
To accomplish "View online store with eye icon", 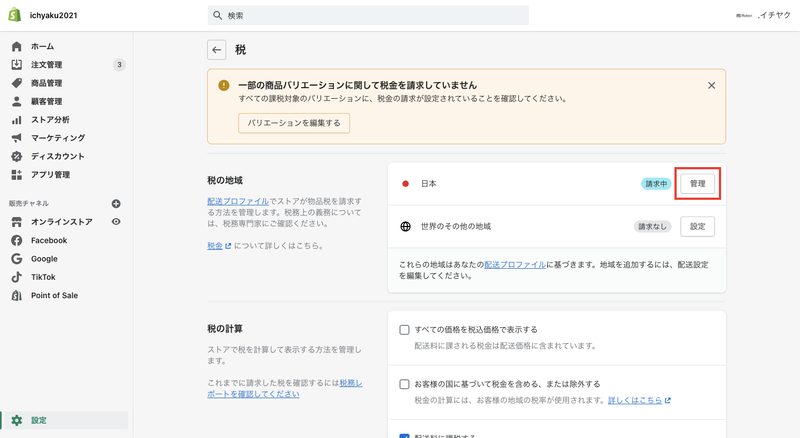I will tap(116, 222).
